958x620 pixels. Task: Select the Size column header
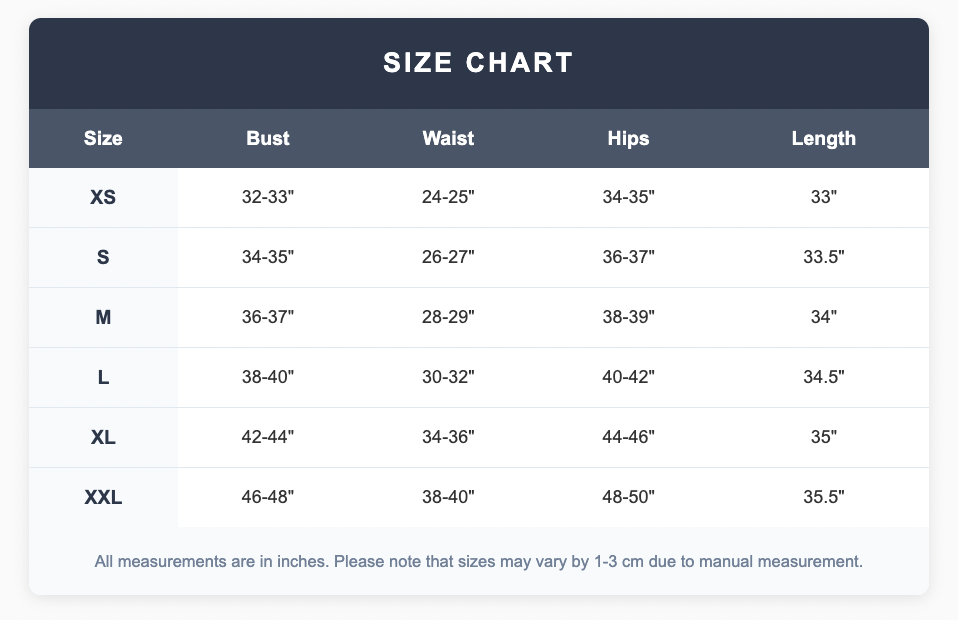103,139
